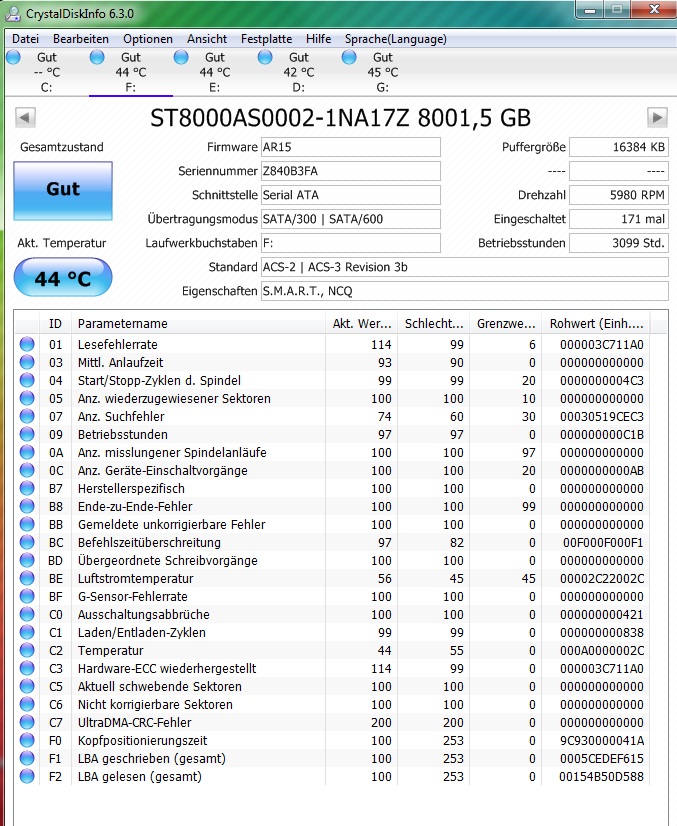The image size is (677, 826).
Task: Click the Laufwerkbuchstaben field F:
Action: pos(351,243)
